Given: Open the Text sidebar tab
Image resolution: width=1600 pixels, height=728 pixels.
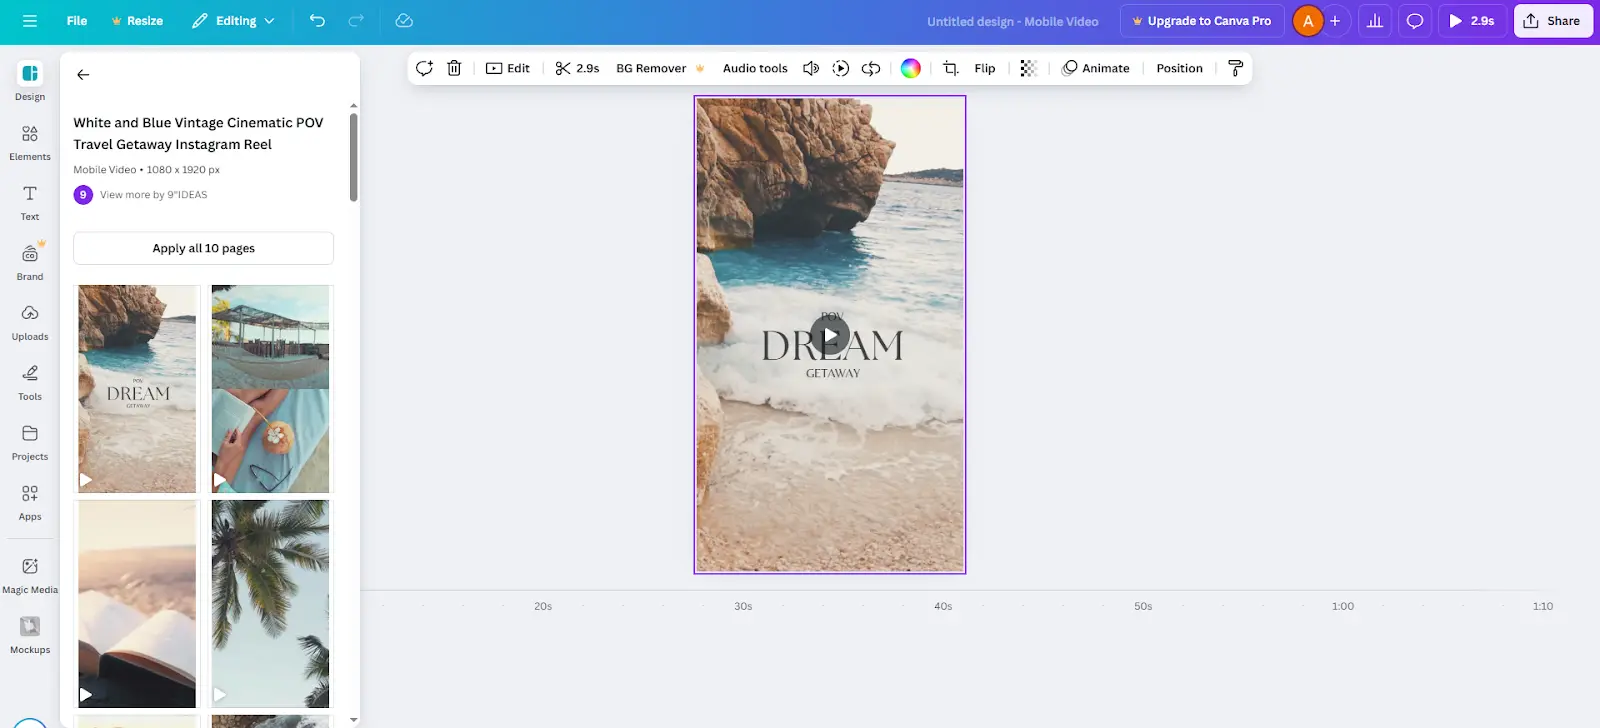Looking at the screenshot, I should click(30, 202).
